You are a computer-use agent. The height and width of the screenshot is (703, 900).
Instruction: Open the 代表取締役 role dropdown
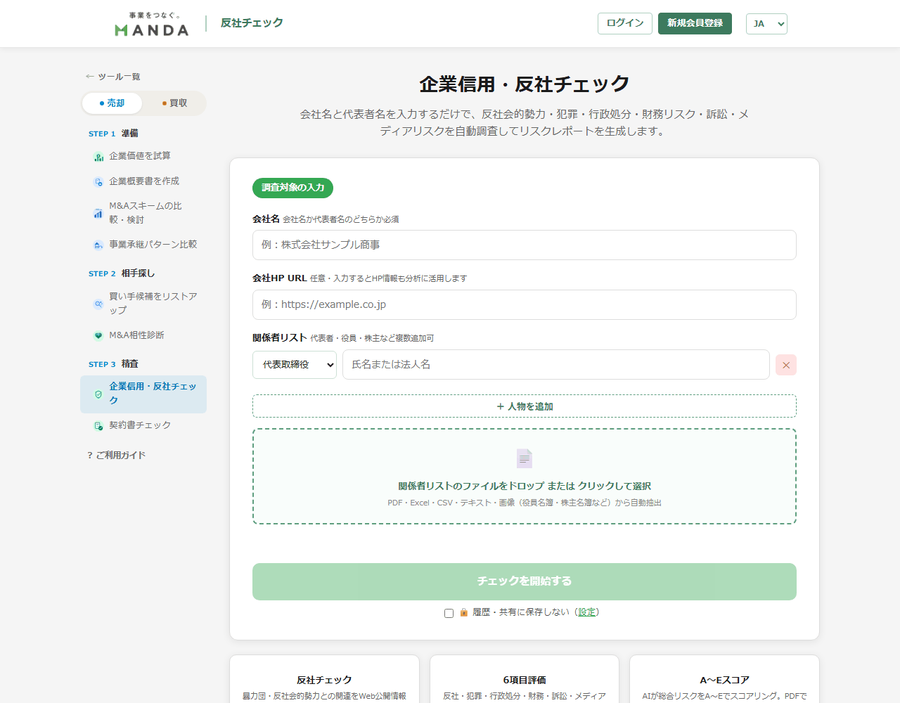coord(294,364)
